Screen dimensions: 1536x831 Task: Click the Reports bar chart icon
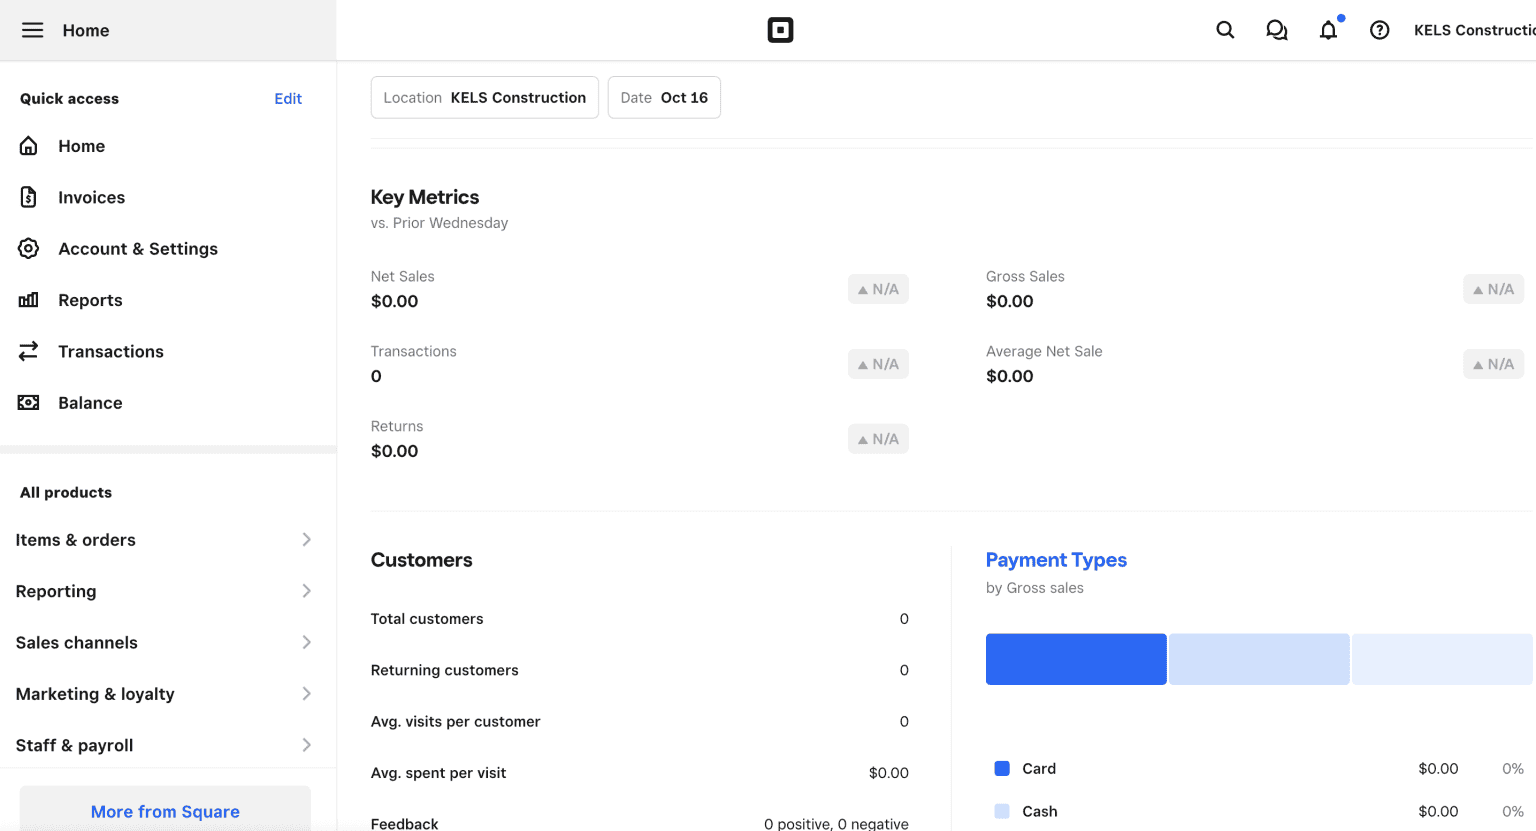pyautogui.click(x=28, y=299)
